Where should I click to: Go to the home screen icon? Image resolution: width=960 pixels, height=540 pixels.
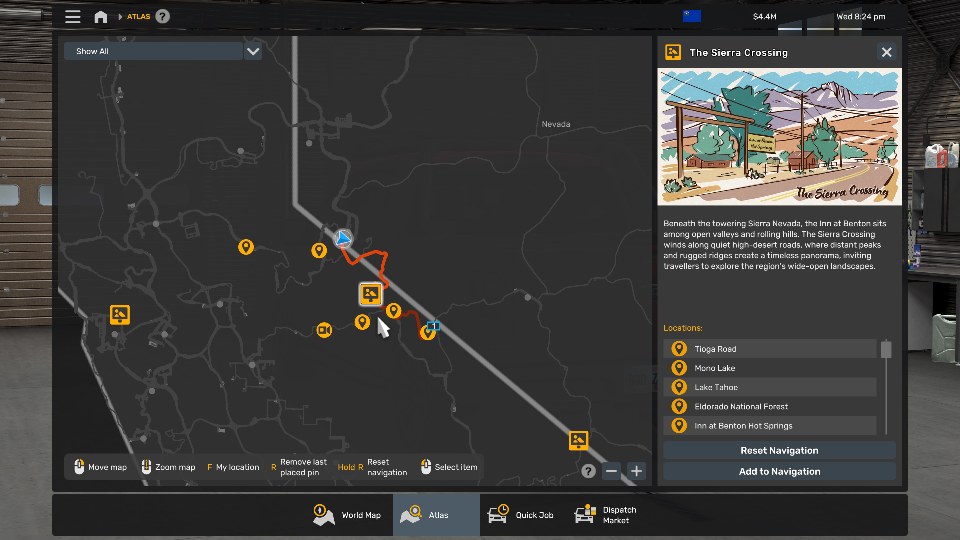click(101, 17)
